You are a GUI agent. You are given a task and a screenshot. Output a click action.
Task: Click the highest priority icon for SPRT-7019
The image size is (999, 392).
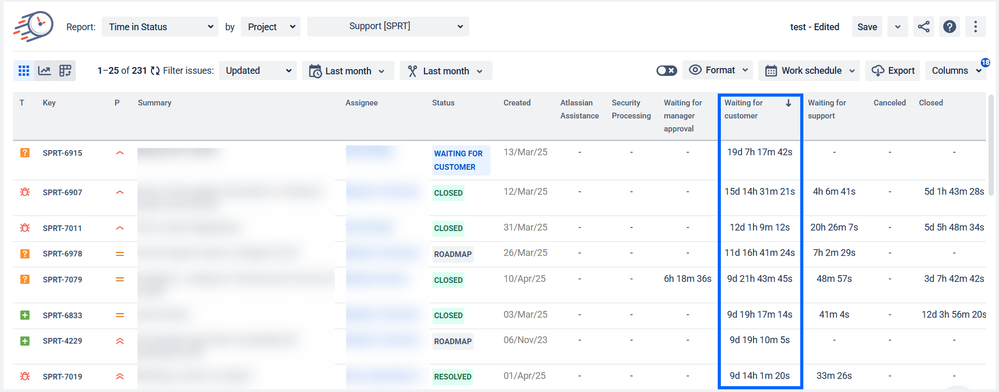119,376
